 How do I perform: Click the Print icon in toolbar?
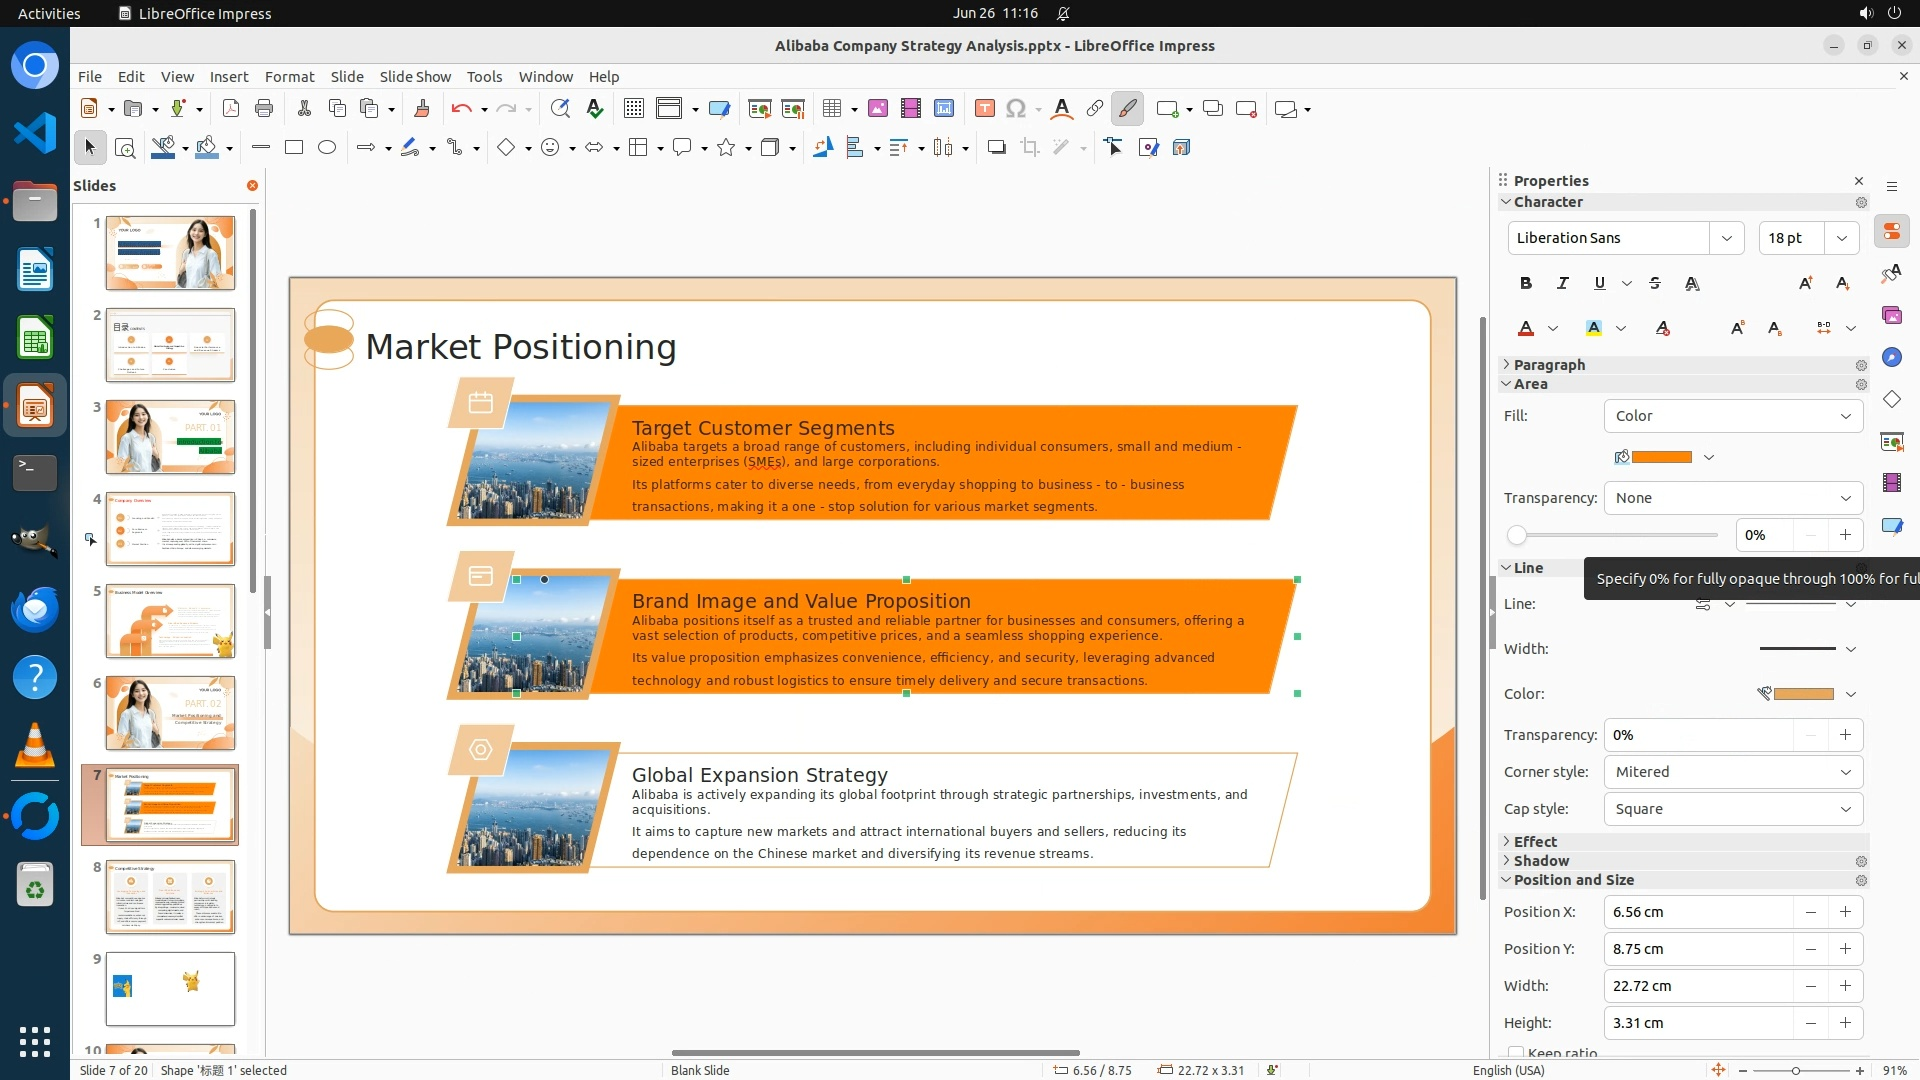tap(264, 108)
